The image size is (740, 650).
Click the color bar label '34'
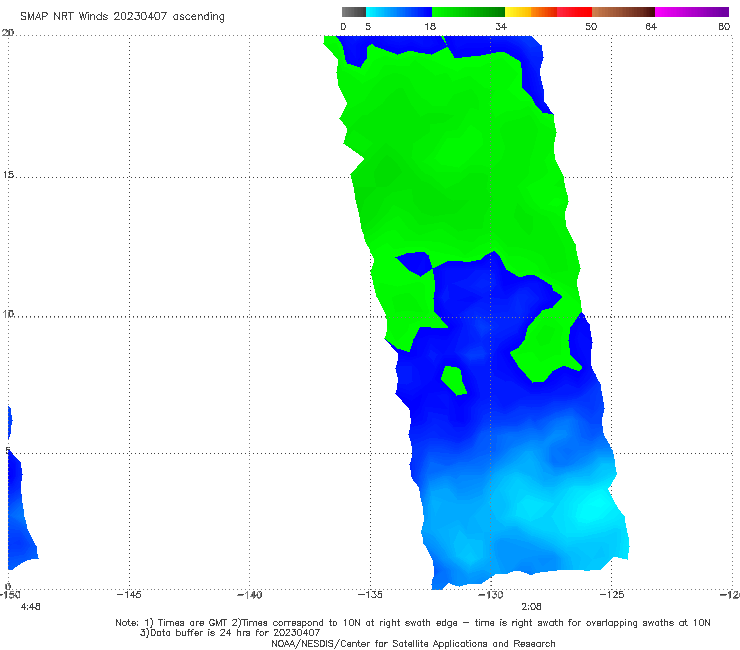click(x=501, y=27)
